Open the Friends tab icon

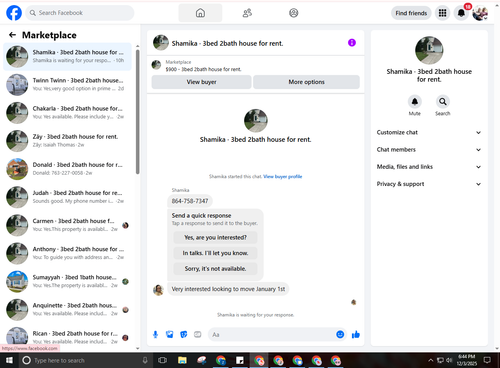(x=247, y=13)
